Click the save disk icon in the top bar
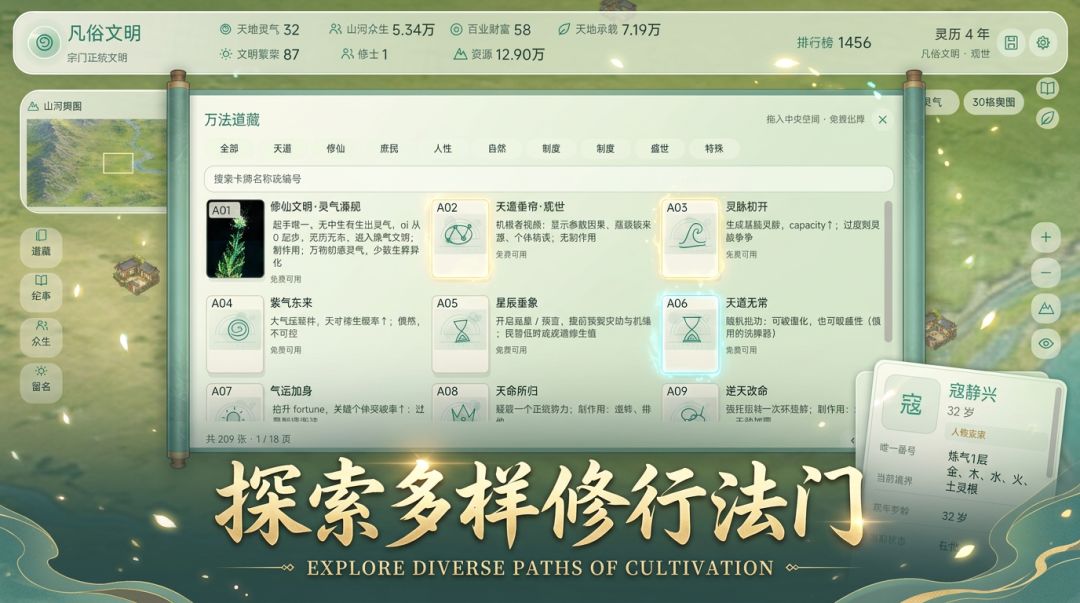 tap(1010, 43)
